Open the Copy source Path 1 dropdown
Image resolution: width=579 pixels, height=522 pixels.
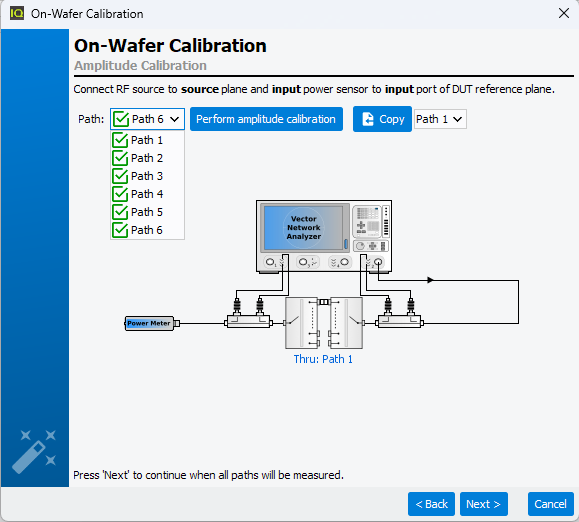(440, 119)
